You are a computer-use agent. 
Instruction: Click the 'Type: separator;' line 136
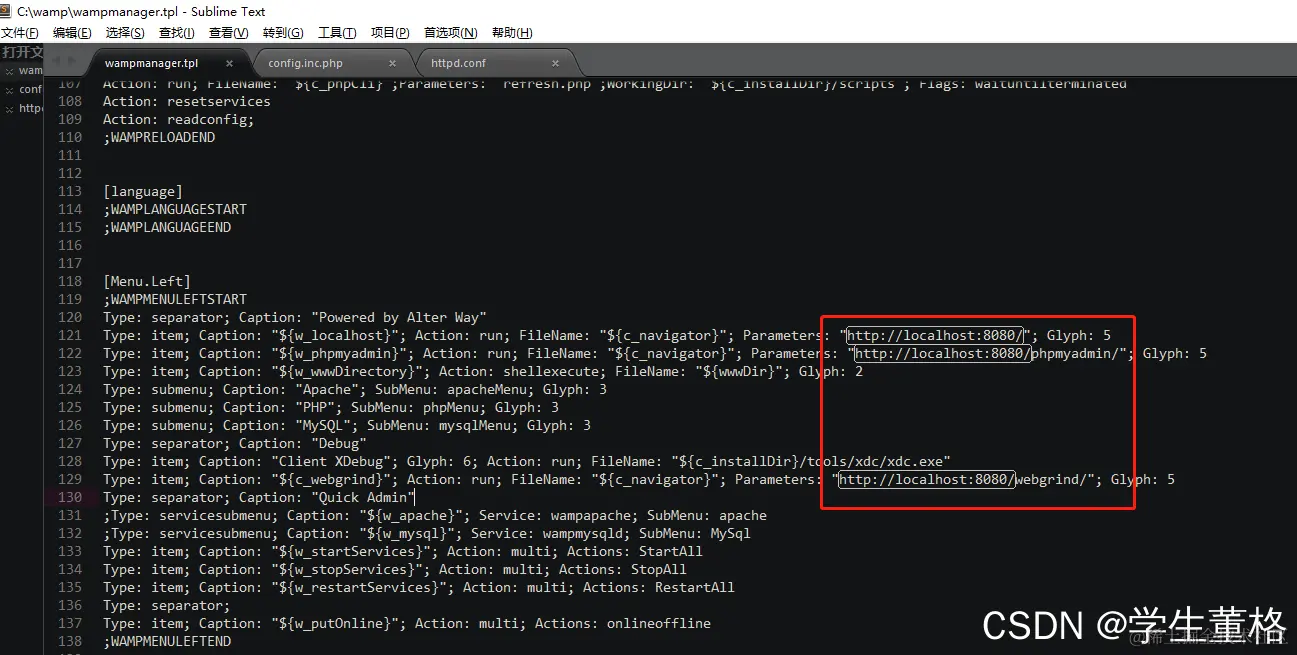[167, 605]
